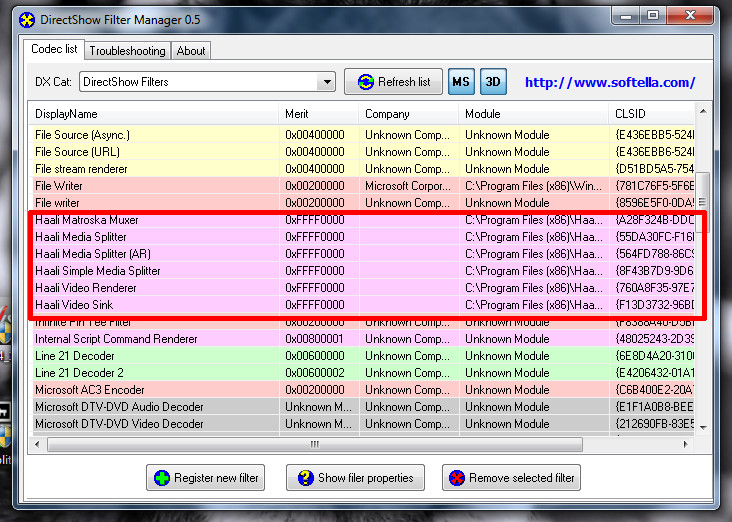Select the Haali Media Splitter row
Viewport: 732px width, 522px height.
coord(363,237)
